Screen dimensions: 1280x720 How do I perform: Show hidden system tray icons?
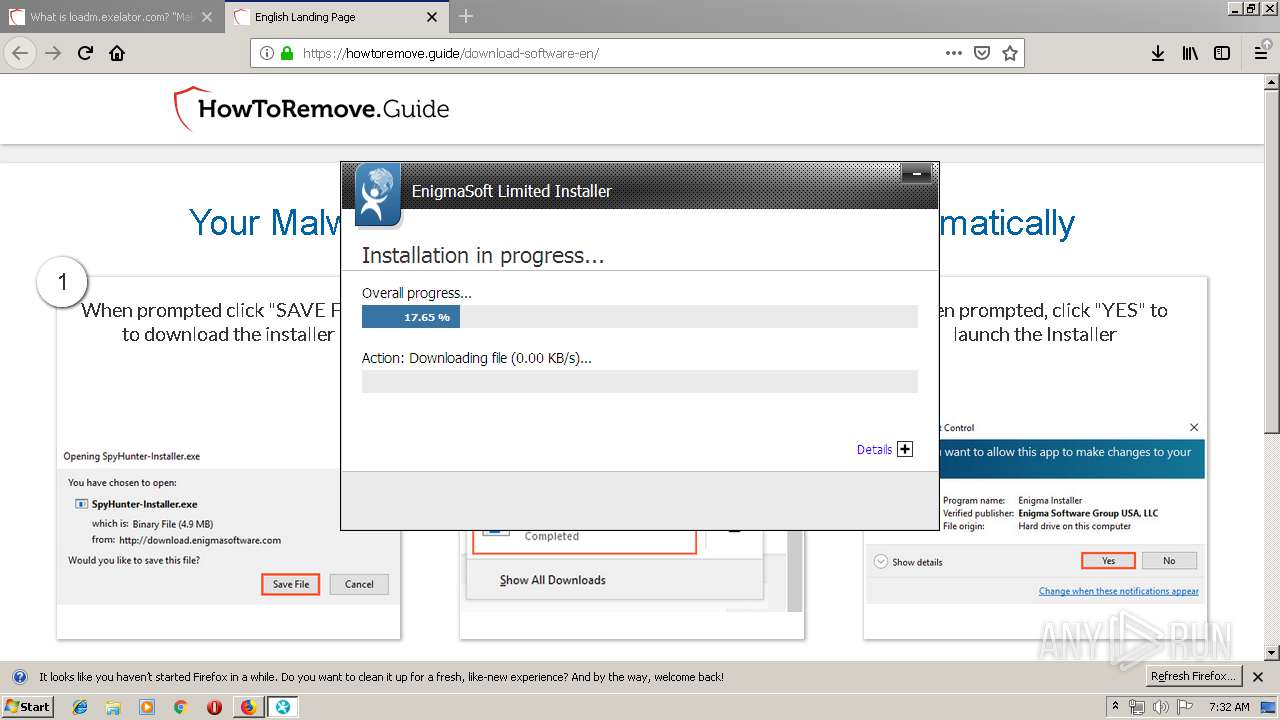1115,706
